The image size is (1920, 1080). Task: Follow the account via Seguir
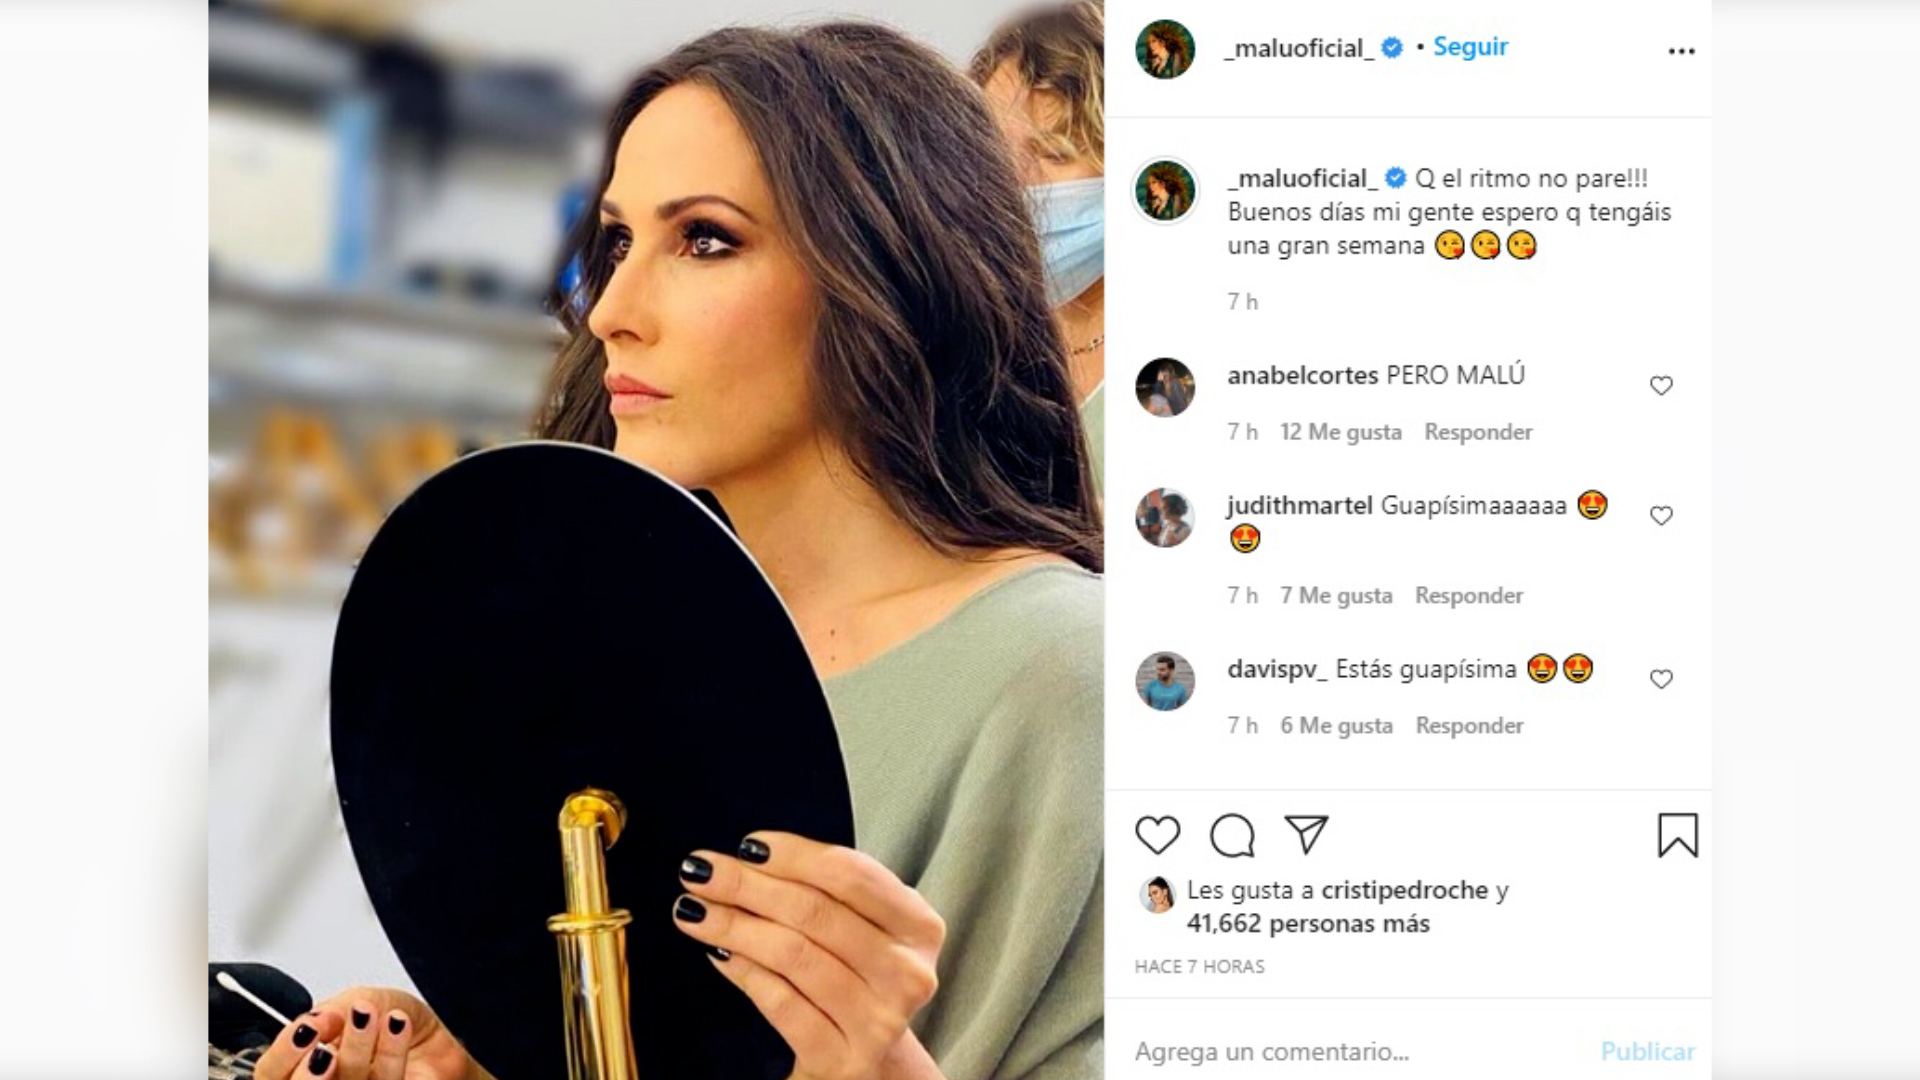click(1470, 47)
